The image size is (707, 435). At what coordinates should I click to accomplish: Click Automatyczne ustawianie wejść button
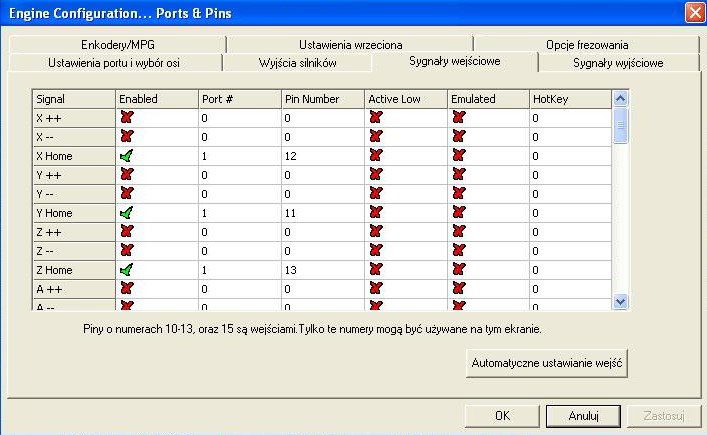pyautogui.click(x=546, y=363)
